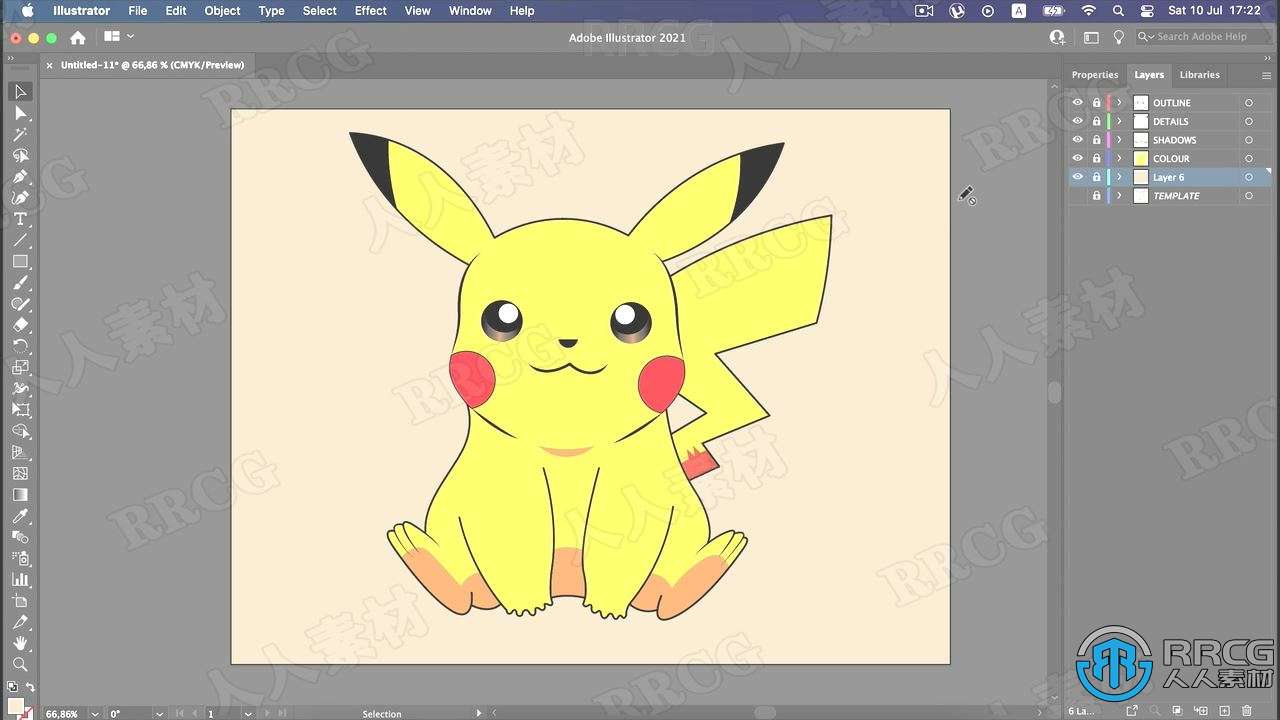Select the Column Graph tool

pyautogui.click(x=20, y=579)
